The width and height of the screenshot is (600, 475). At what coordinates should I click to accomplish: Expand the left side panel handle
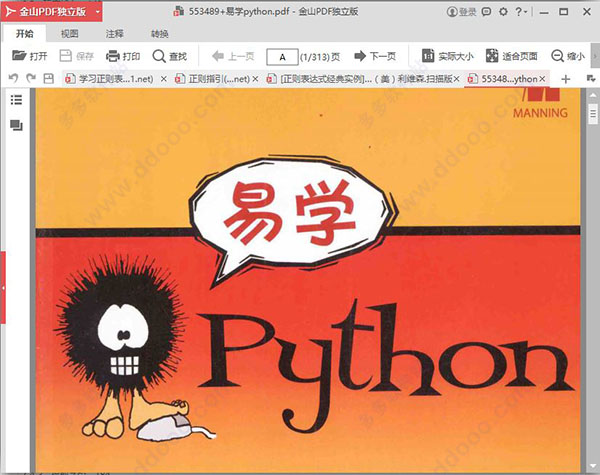(3, 287)
